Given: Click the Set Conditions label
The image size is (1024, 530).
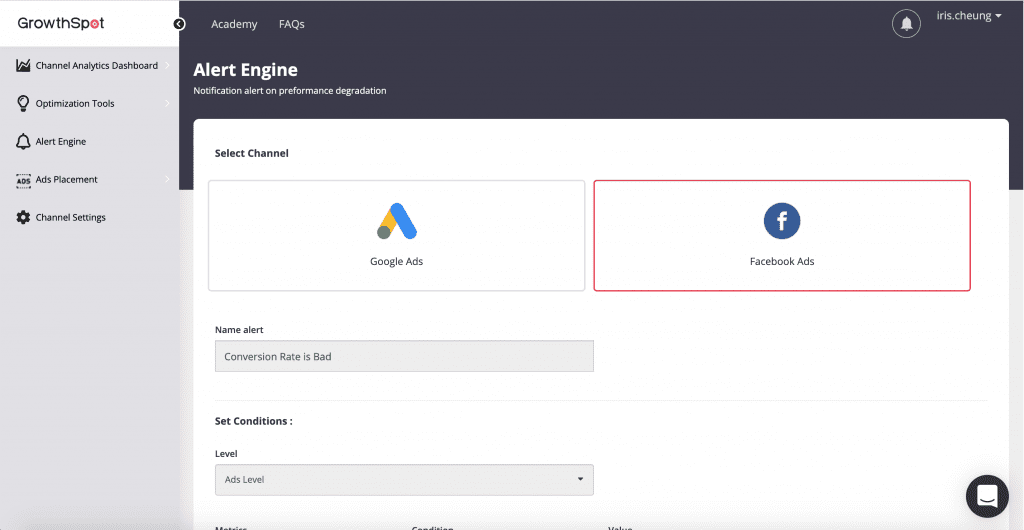Looking at the screenshot, I should point(253,421).
